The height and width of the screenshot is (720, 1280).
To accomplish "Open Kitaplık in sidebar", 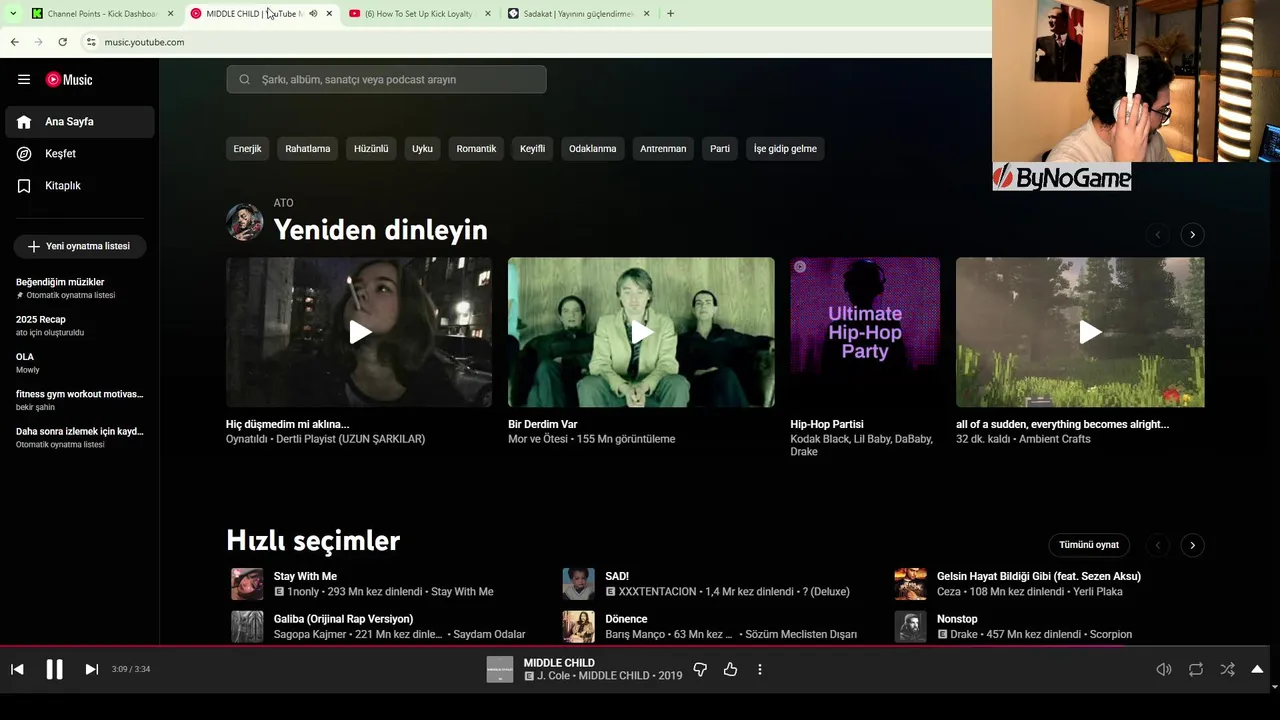I will click(x=80, y=186).
